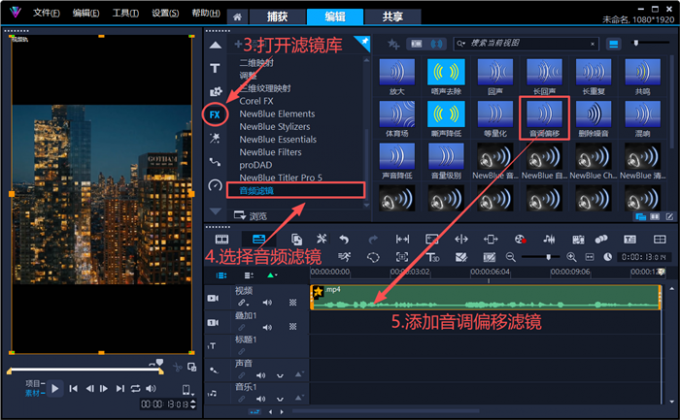Screen dimensions: 680x420
Task: Open the Title (T) library panel
Action: (x=215, y=68)
